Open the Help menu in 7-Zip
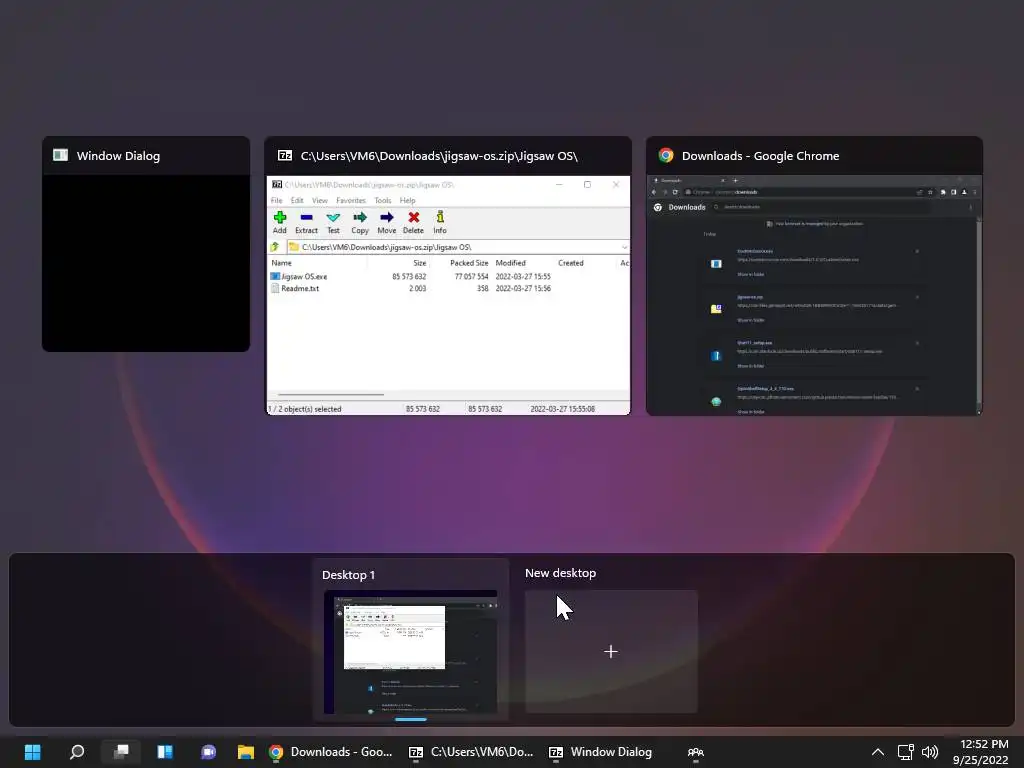 click(x=408, y=200)
